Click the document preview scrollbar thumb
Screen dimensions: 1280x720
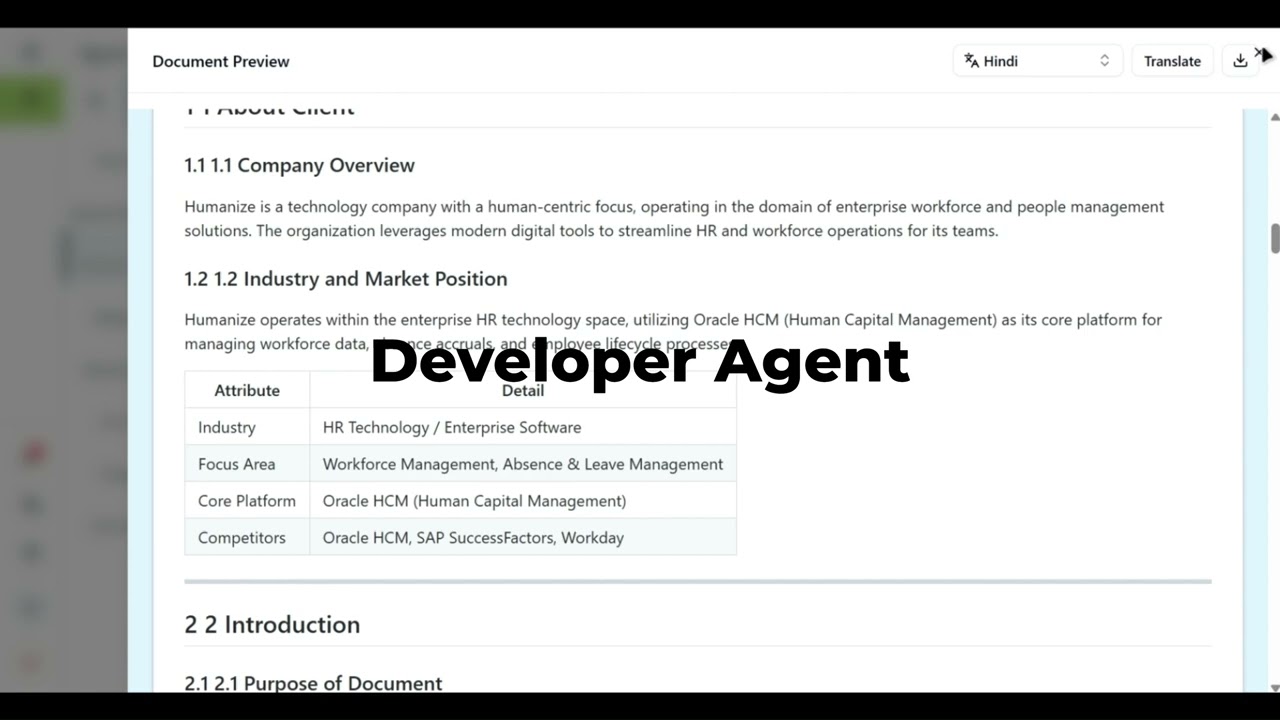click(x=1275, y=239)
